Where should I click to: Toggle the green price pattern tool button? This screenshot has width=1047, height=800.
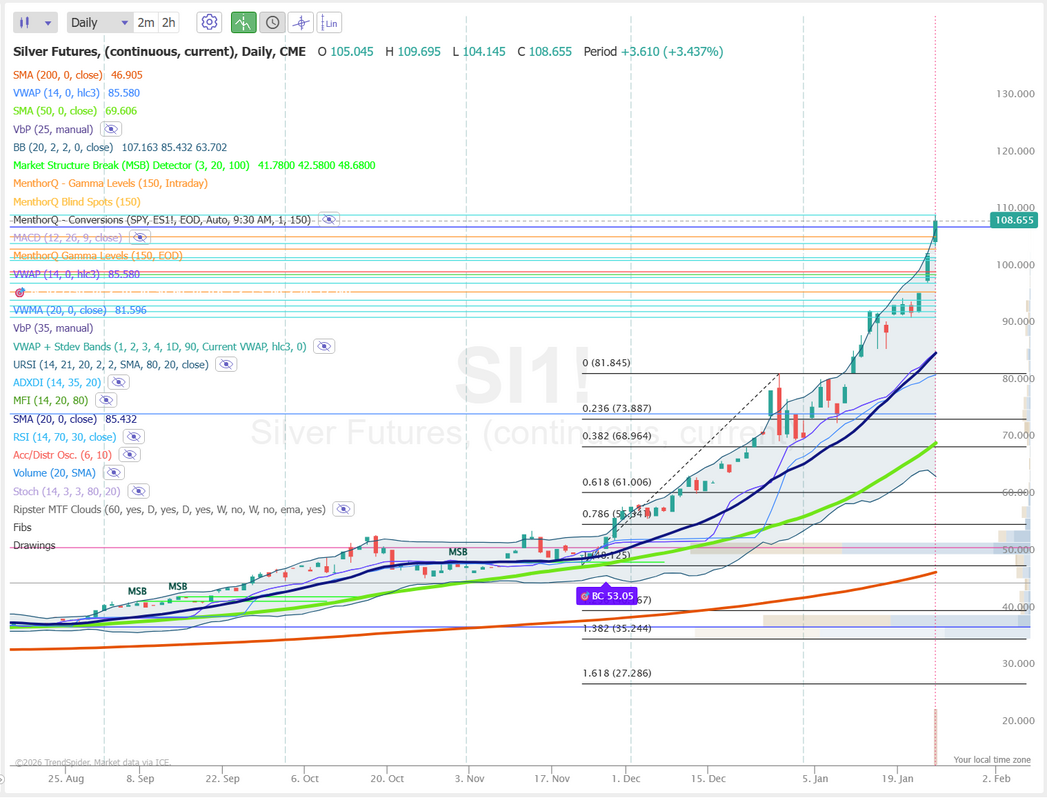[243, 22]
